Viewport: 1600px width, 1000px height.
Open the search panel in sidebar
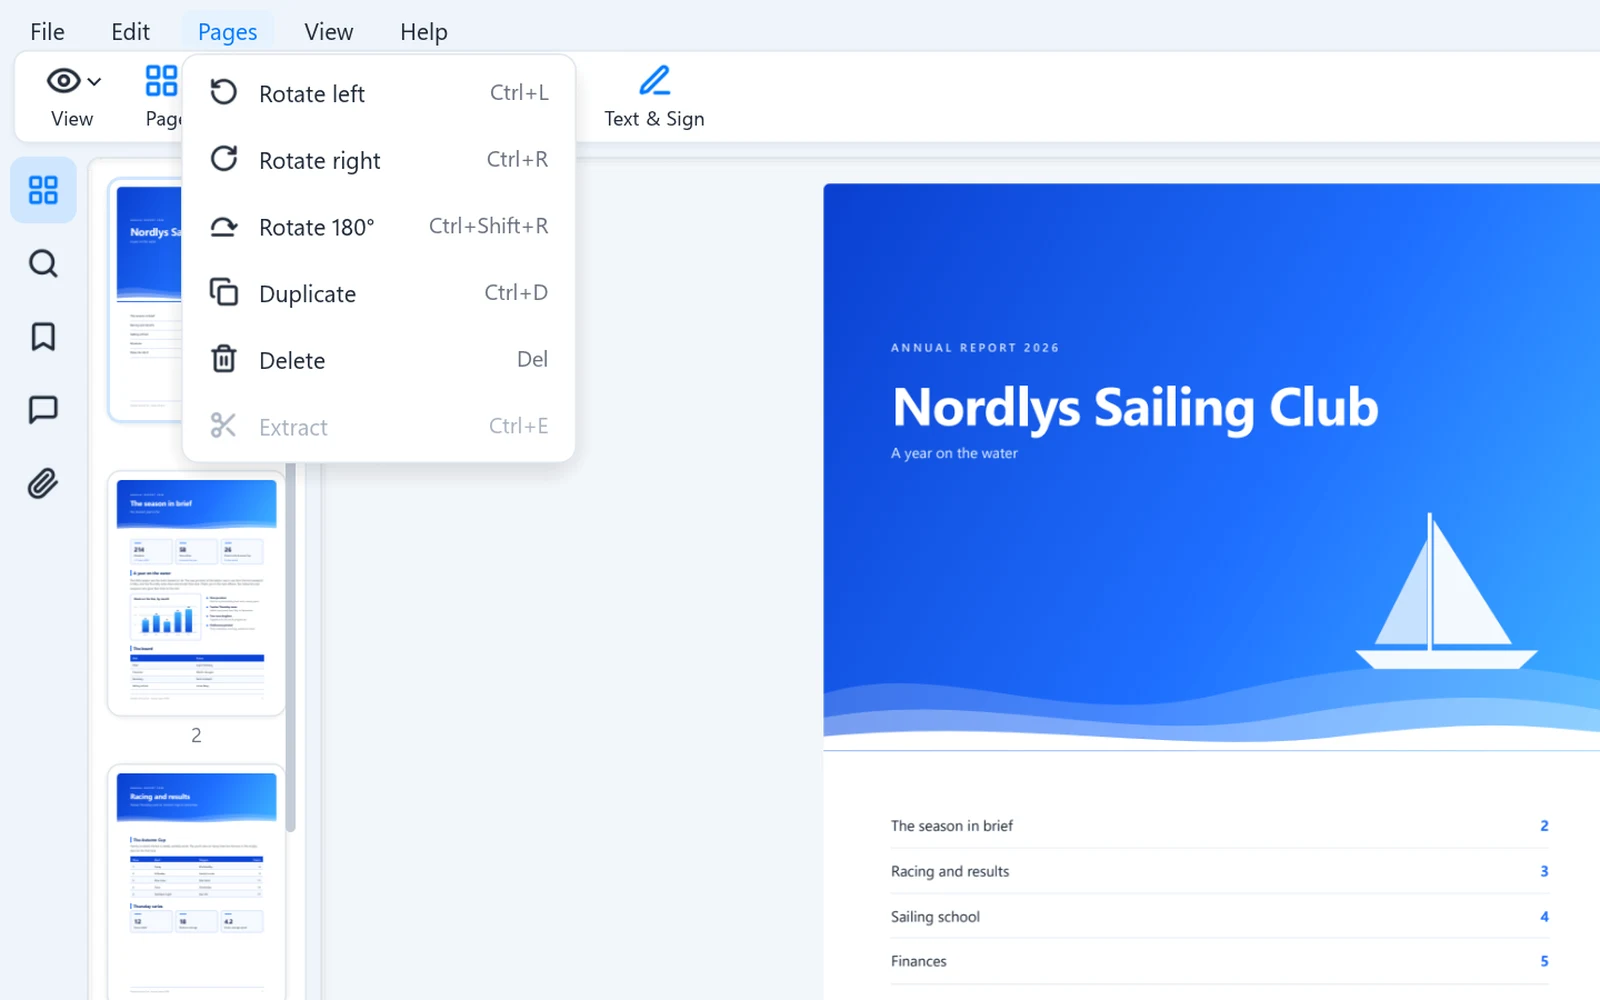click(43, 264)
